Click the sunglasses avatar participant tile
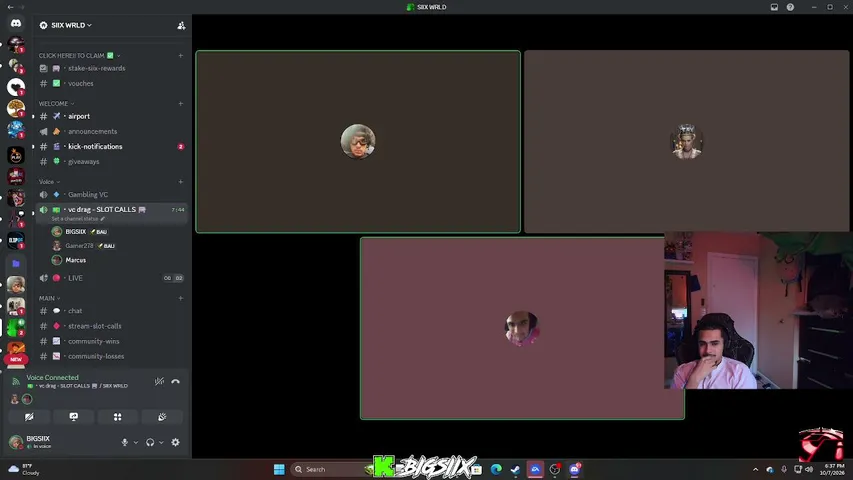Screen dimensions: 853x480 358,141
